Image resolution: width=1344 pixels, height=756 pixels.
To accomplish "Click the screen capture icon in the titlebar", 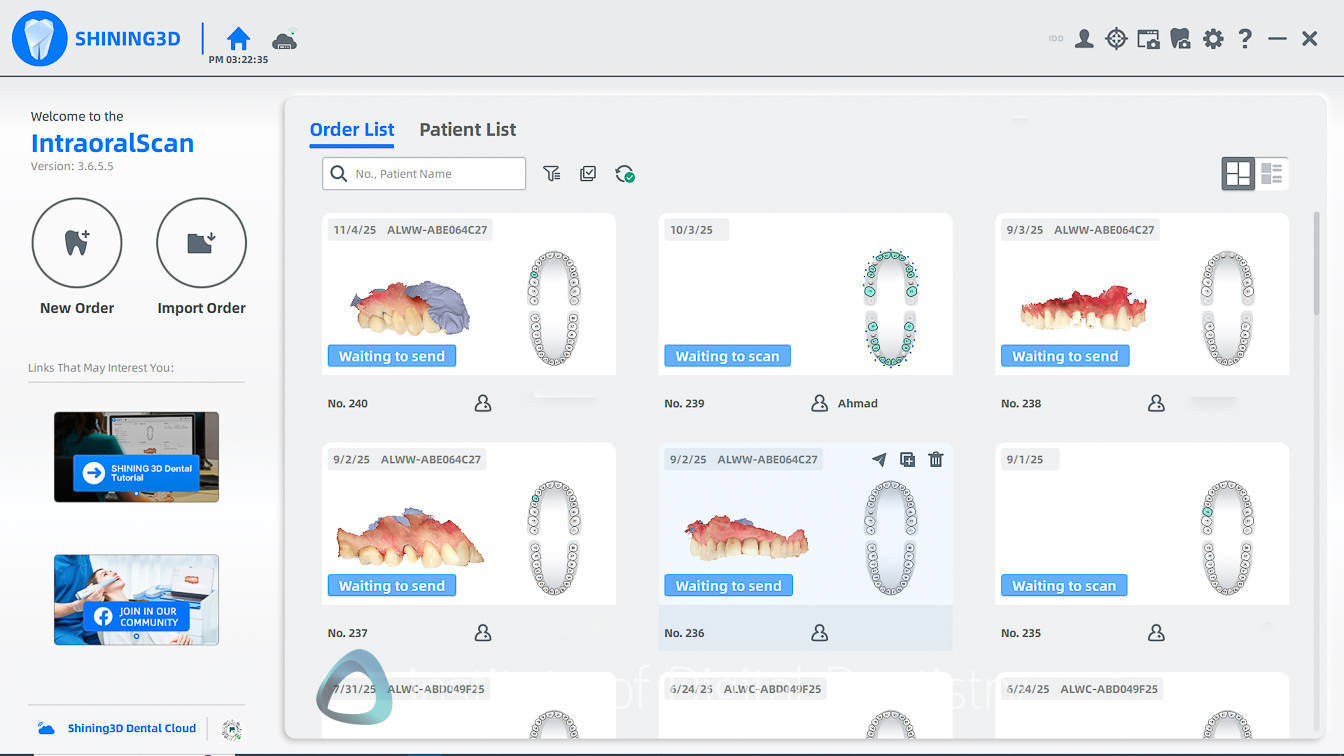I will click(x=1148, y=38).
